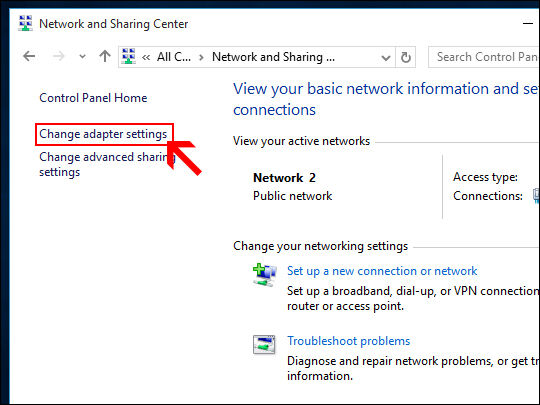Screen dimensions: 540x405
Task: Expand the double-chevron breadcrumb overflow
Action: [146, 57]
